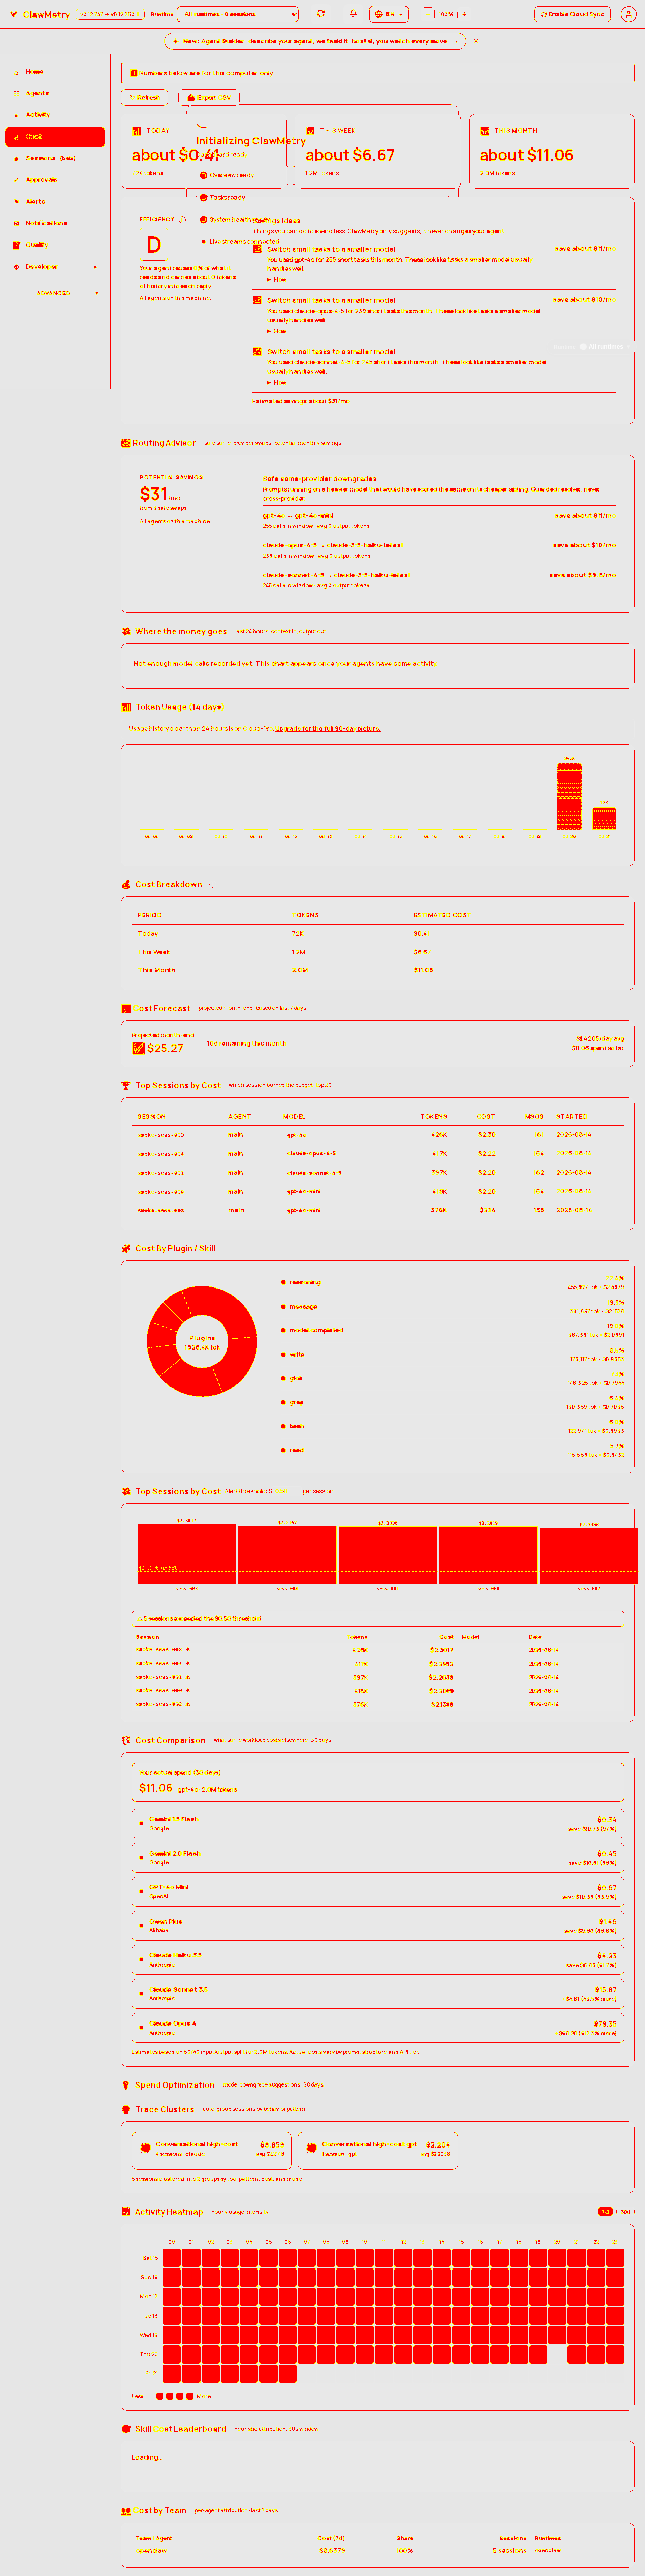Image resolution: width=645 pixels, height=2576 pixels.
Task: Select the GPT-4o Mini comparison row
Action: click(x=378, y=1891)
